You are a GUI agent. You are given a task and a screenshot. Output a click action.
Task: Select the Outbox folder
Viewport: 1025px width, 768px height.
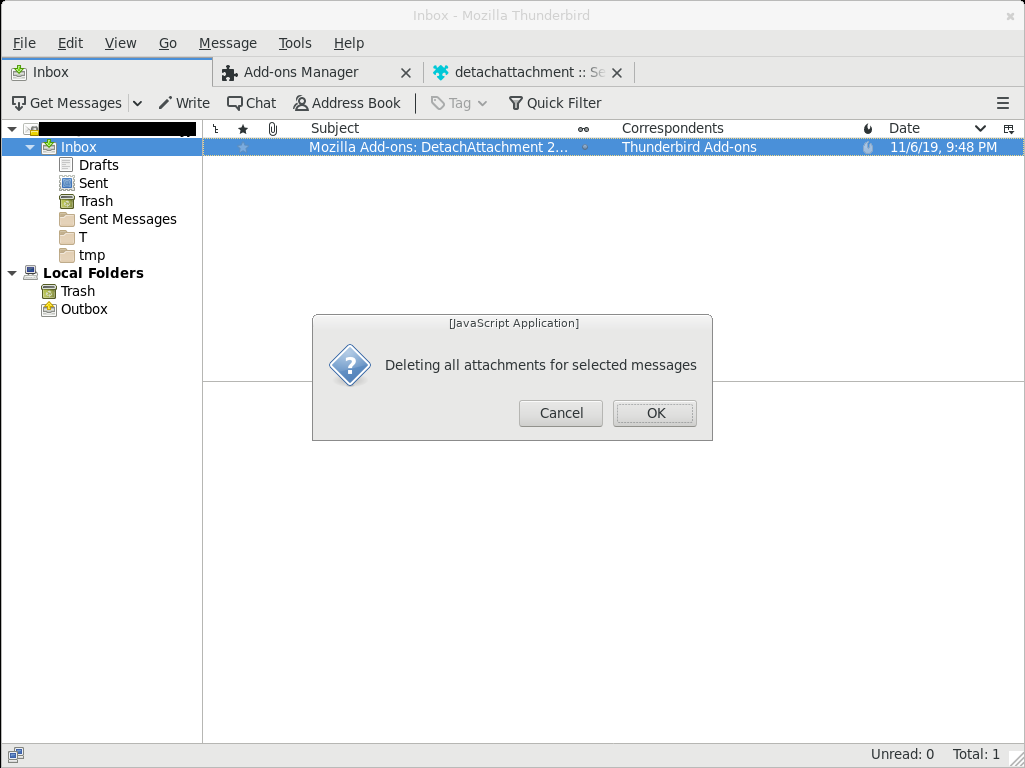tap(84, 309)
